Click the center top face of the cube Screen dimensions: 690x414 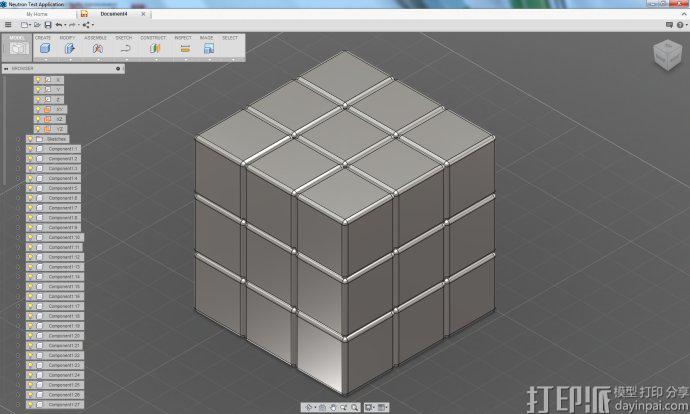pyautogui.click(x=345, y=135)
